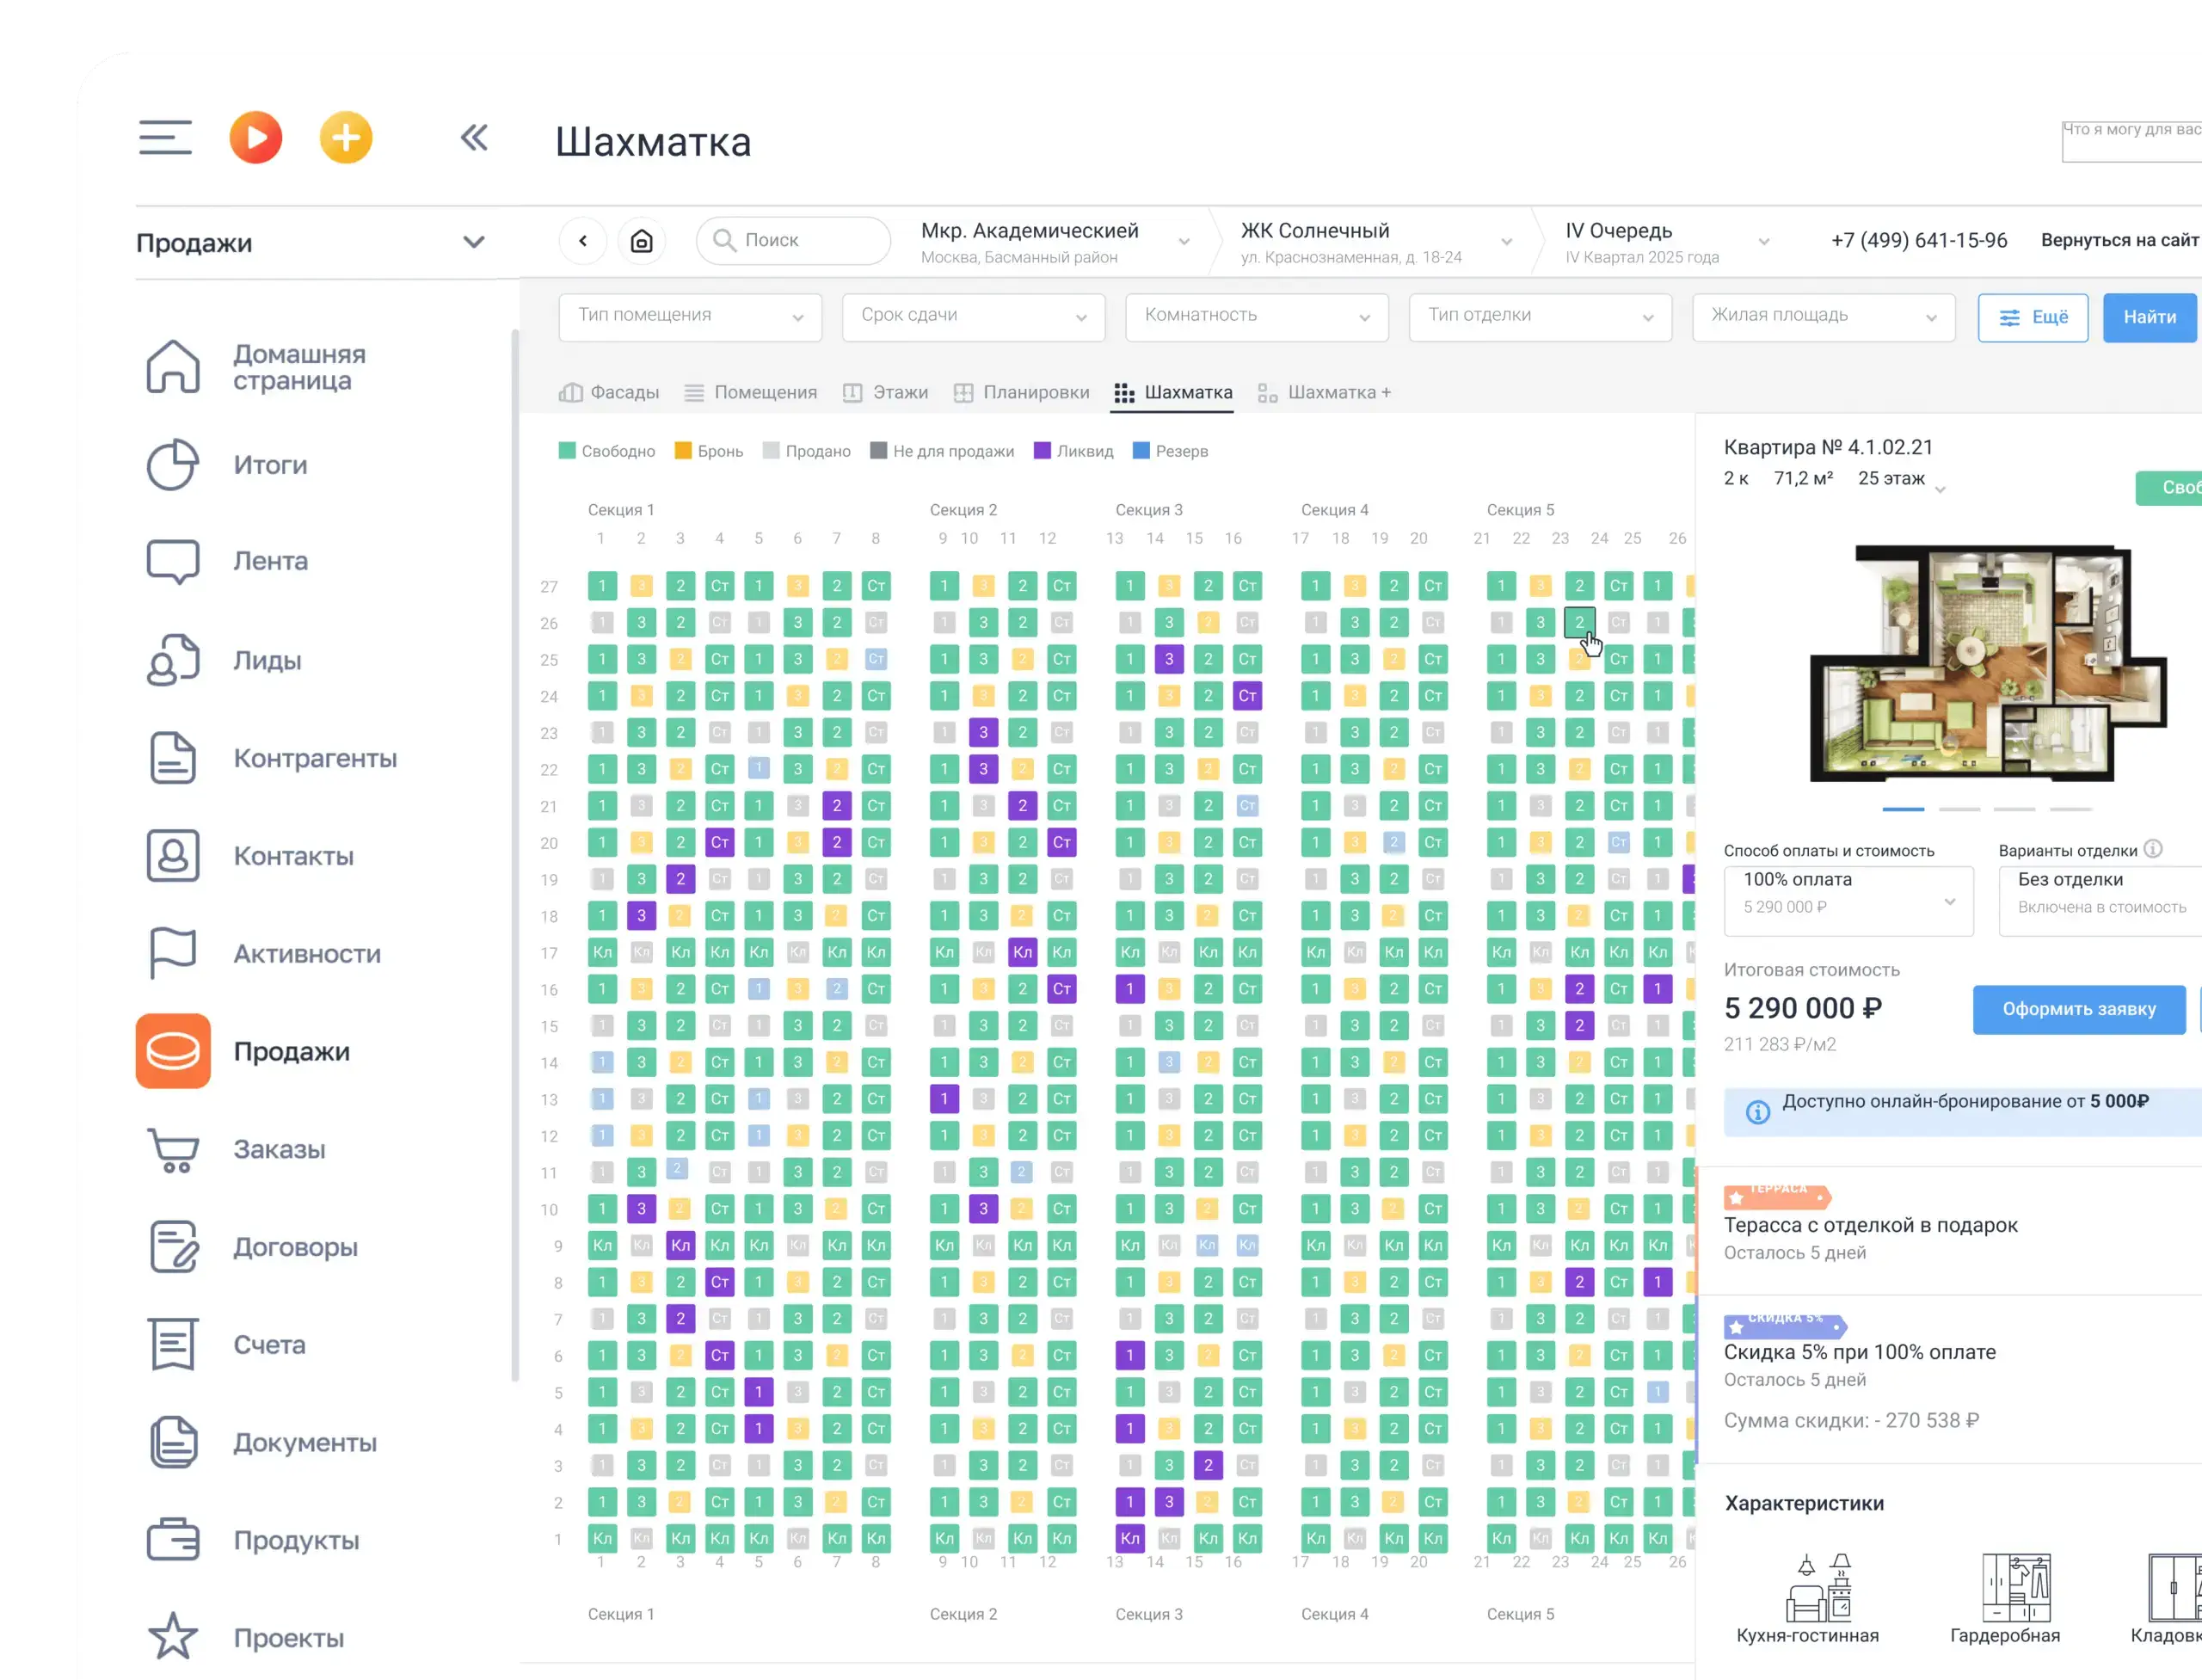Click Без отделки finishing option
The image size is (2202, 1680).
click(2100, 901)
